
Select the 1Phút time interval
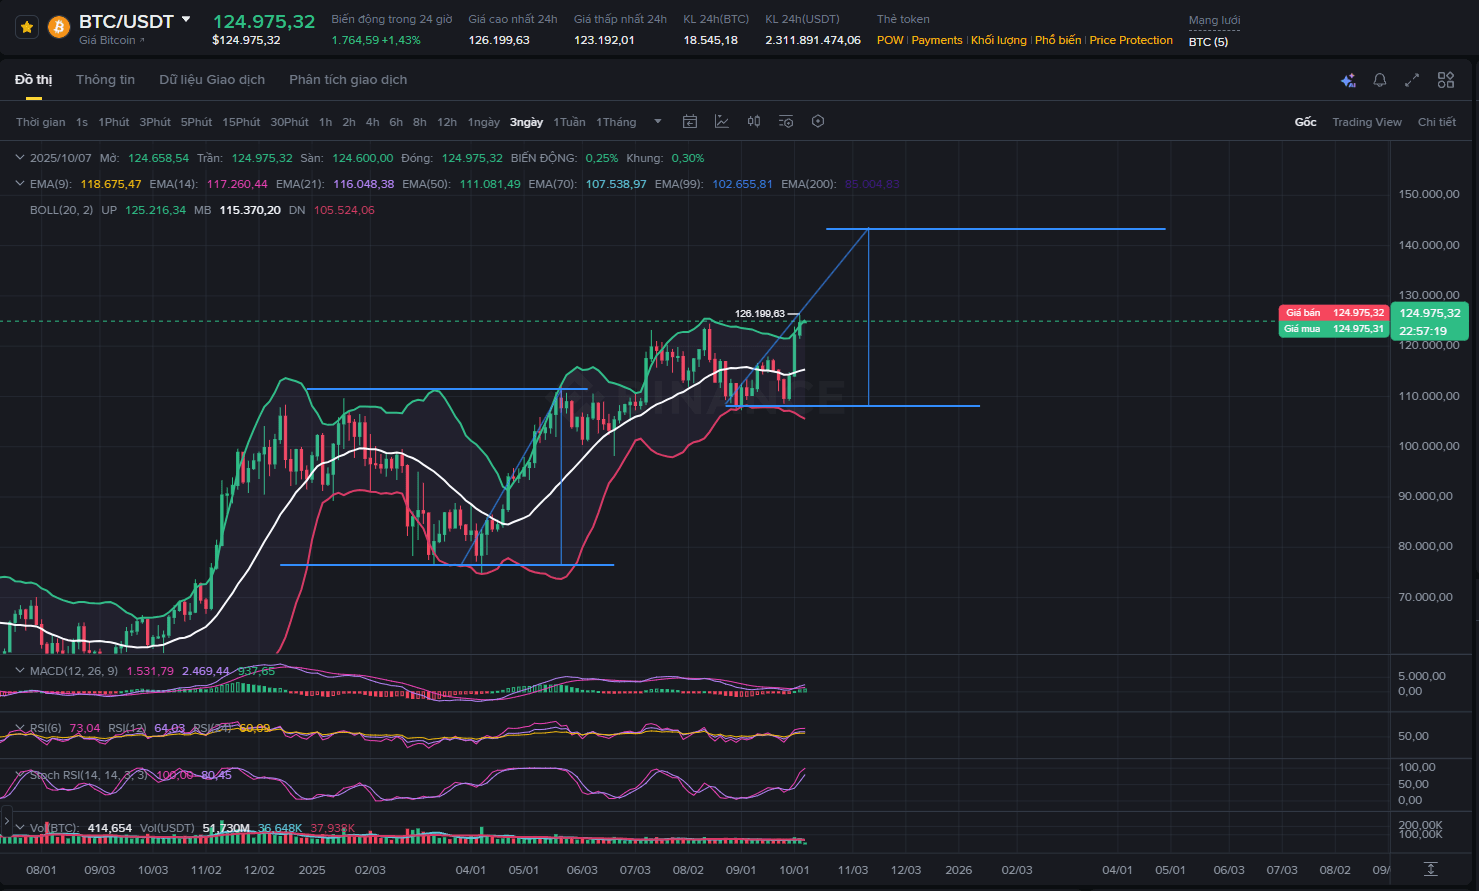pyautogui.click(x=114, y=122)
